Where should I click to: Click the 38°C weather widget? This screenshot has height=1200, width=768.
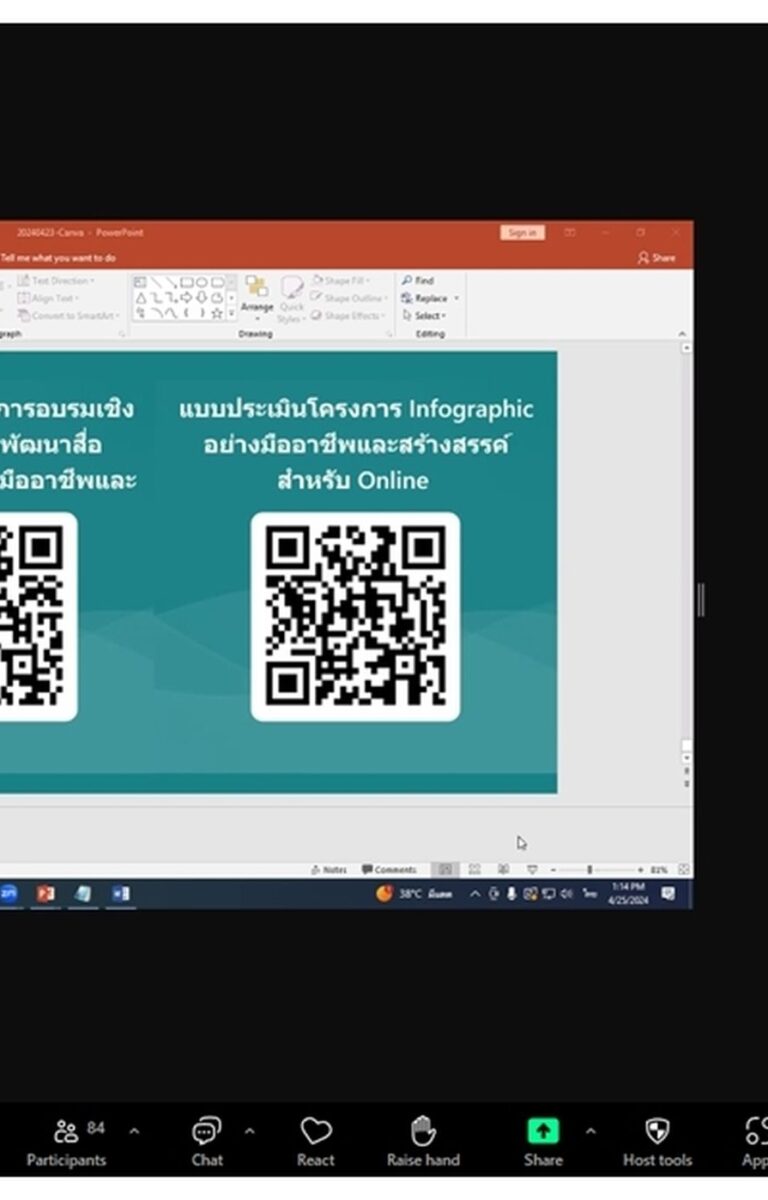point(414,894)
